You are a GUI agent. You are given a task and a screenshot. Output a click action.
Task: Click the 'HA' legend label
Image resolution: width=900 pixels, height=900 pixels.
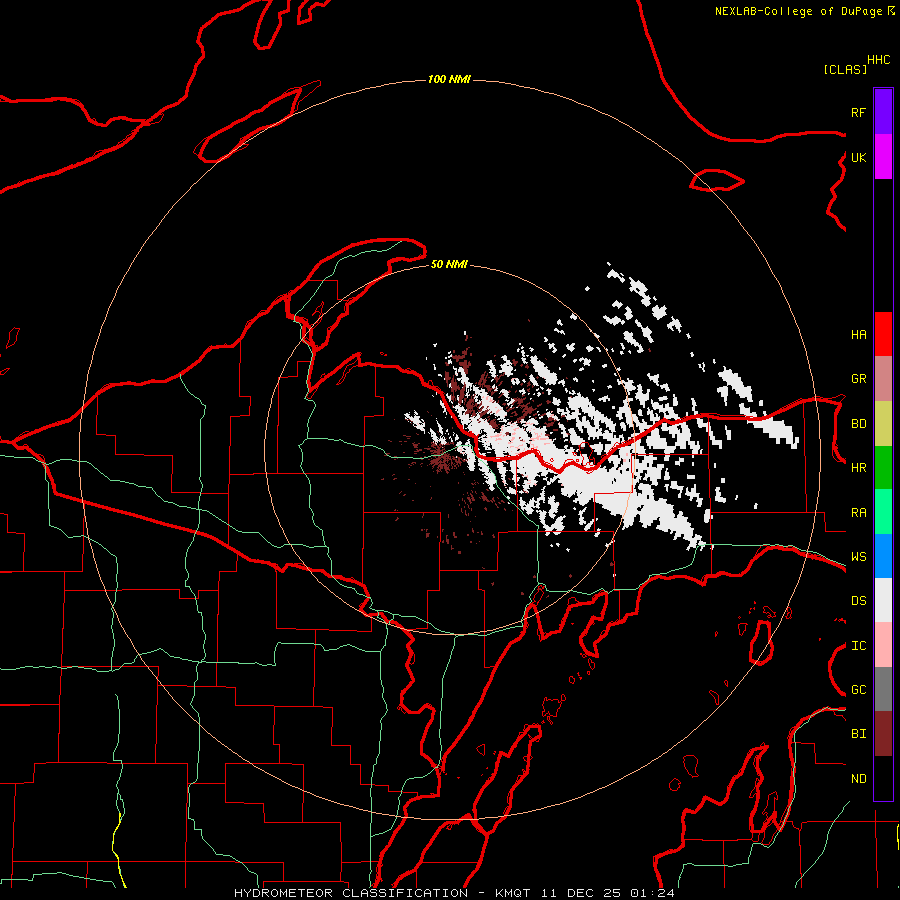click(x=858, y=335)
